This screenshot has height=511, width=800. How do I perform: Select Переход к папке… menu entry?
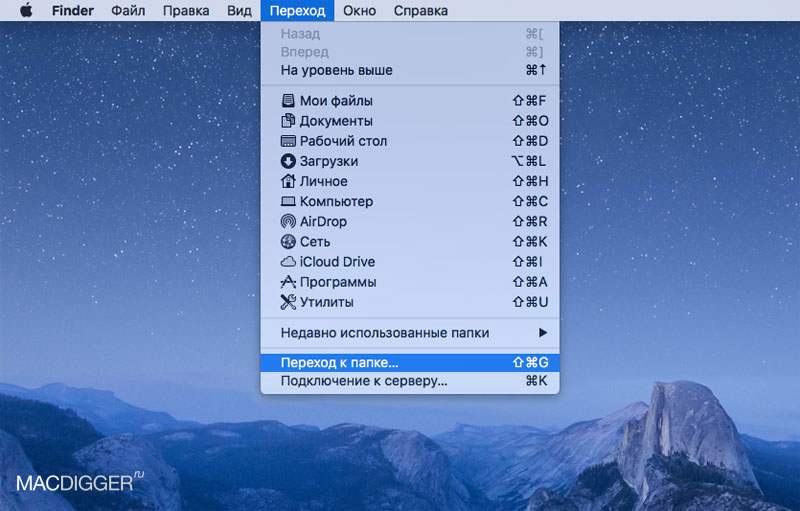click(x=410, y=363)
